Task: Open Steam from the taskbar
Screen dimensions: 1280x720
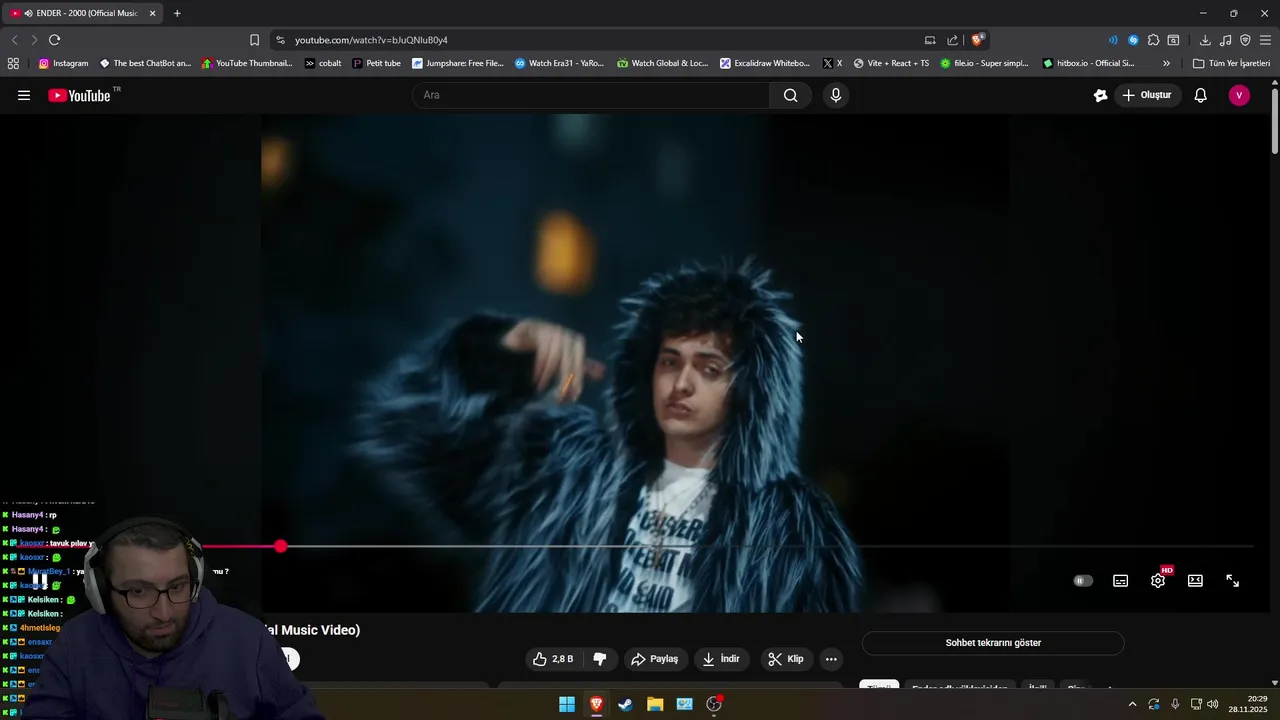Action: (x=625, y=704)
